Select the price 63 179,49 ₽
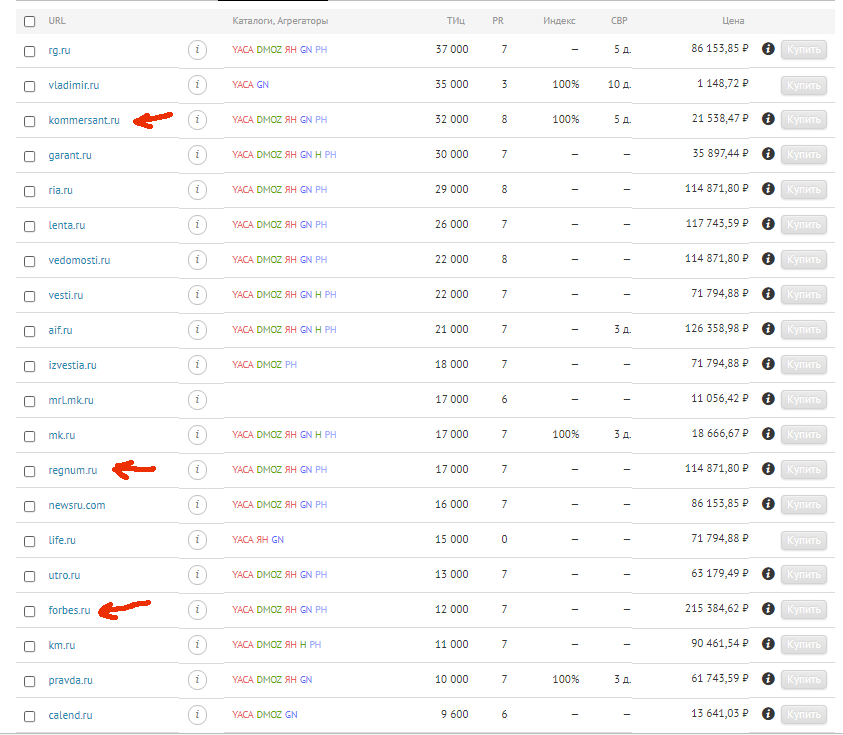This screenshot has height=735, width=843. tap(720, 574)
